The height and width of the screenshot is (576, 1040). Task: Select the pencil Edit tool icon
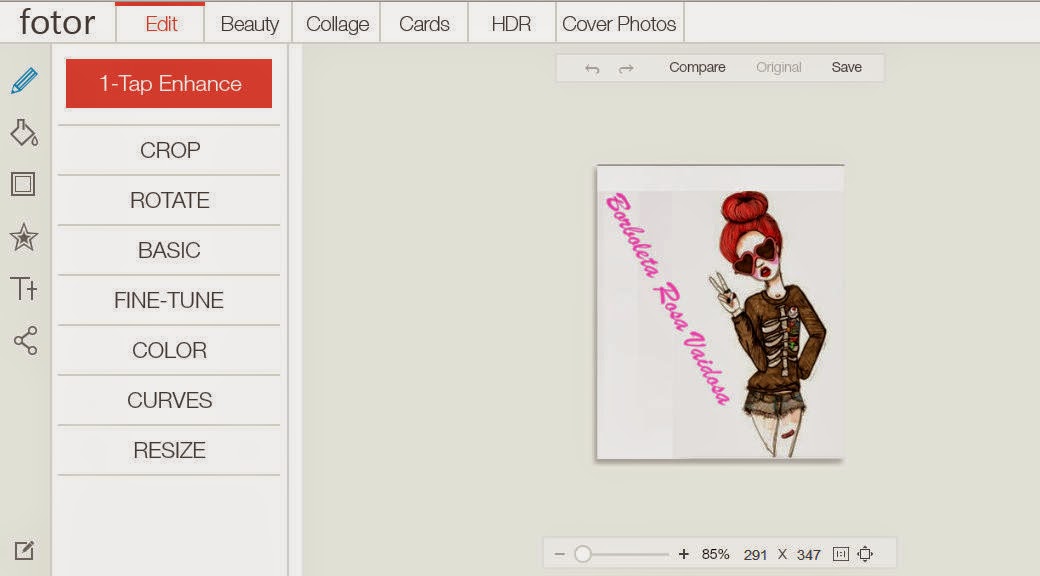click(24, 81)
